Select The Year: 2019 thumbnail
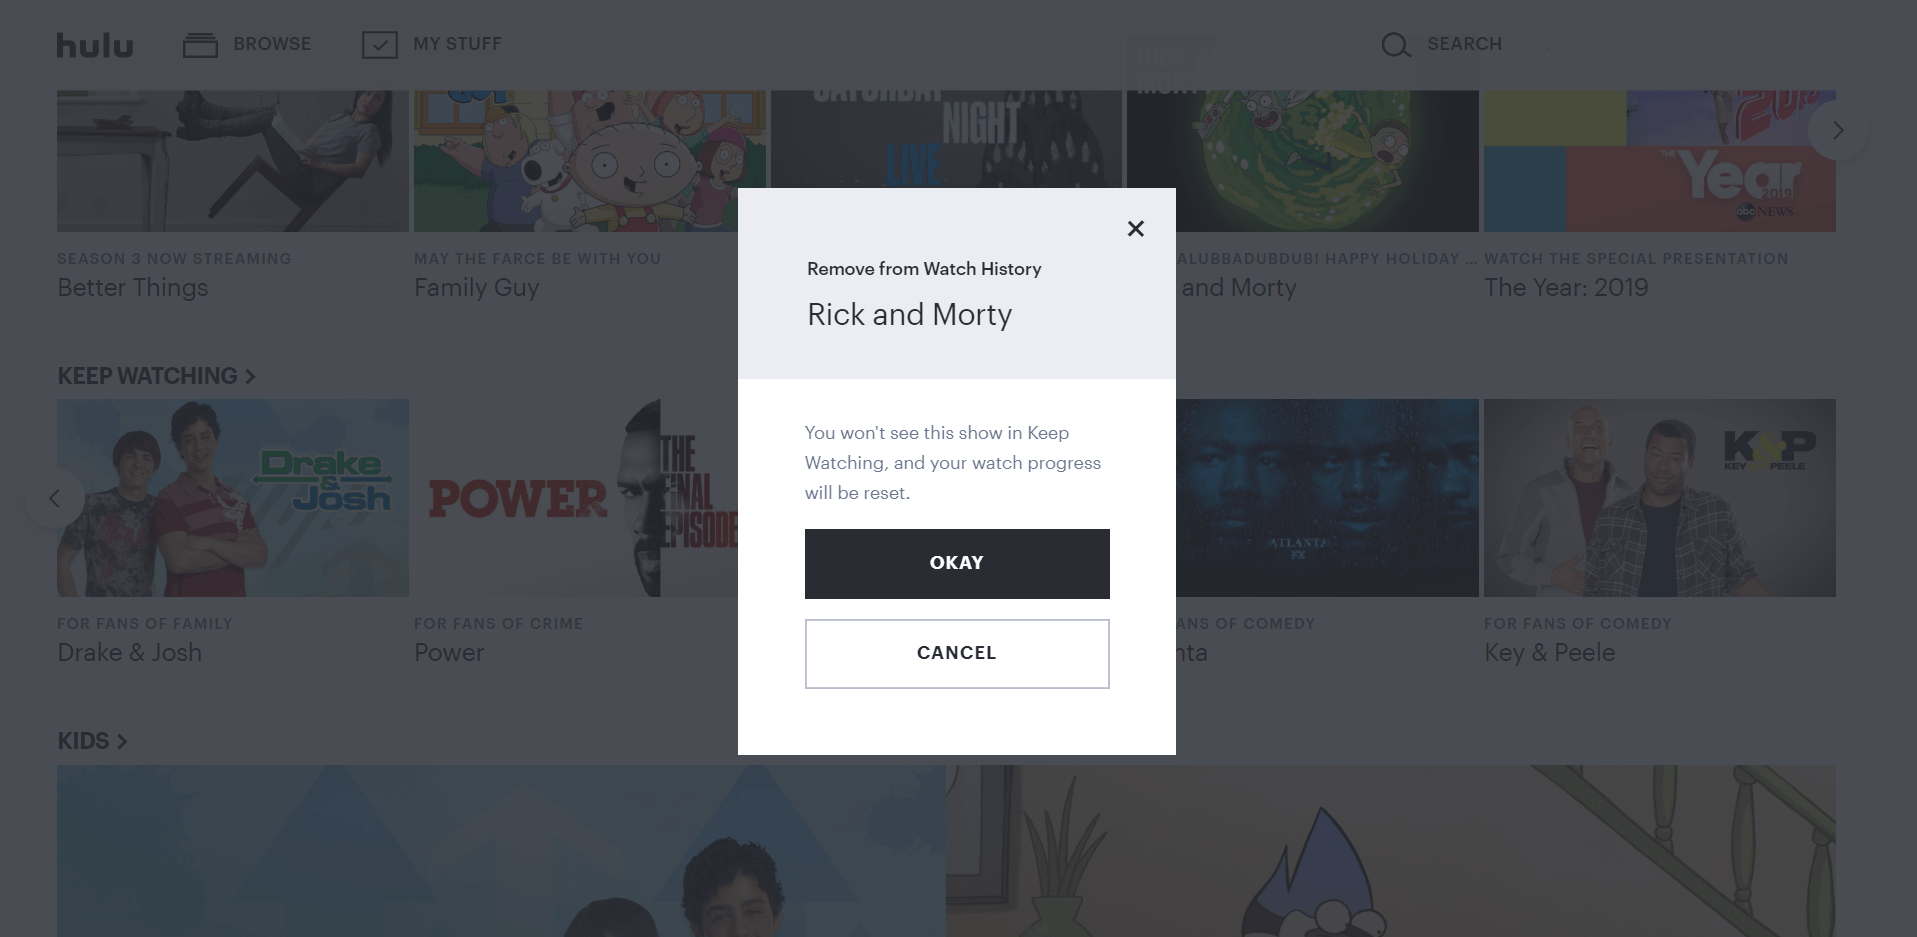The width and height of the screenshot is (1917, 937). (x=1659, y=160)
